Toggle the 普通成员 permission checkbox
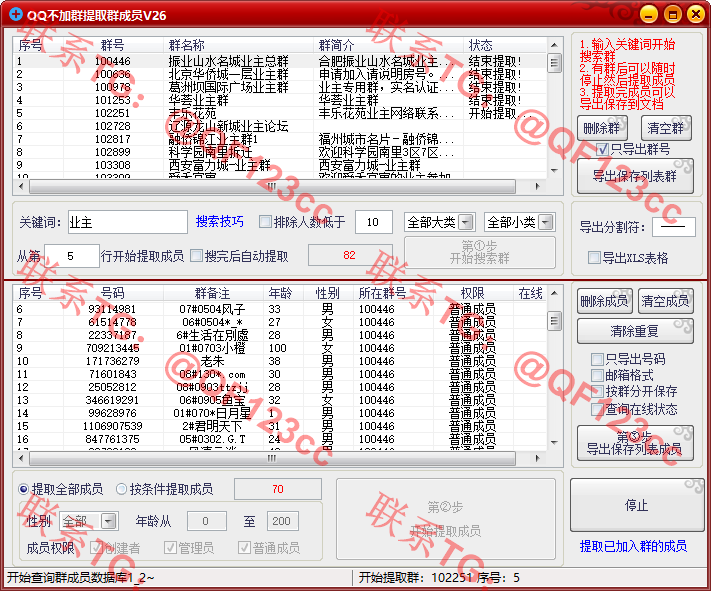 click(x=244, y=548)
